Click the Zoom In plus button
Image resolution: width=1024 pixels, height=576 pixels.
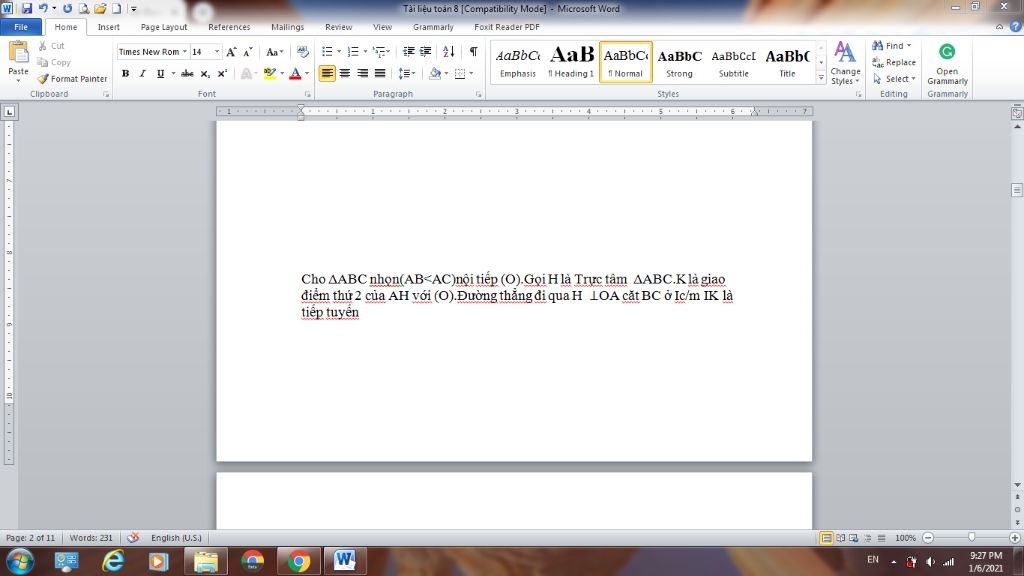click(1014, 537)
